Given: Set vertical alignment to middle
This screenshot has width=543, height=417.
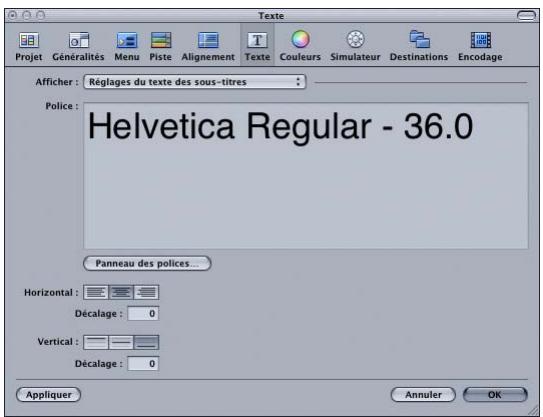Looking at the screenshot, I should click(121, 343).
